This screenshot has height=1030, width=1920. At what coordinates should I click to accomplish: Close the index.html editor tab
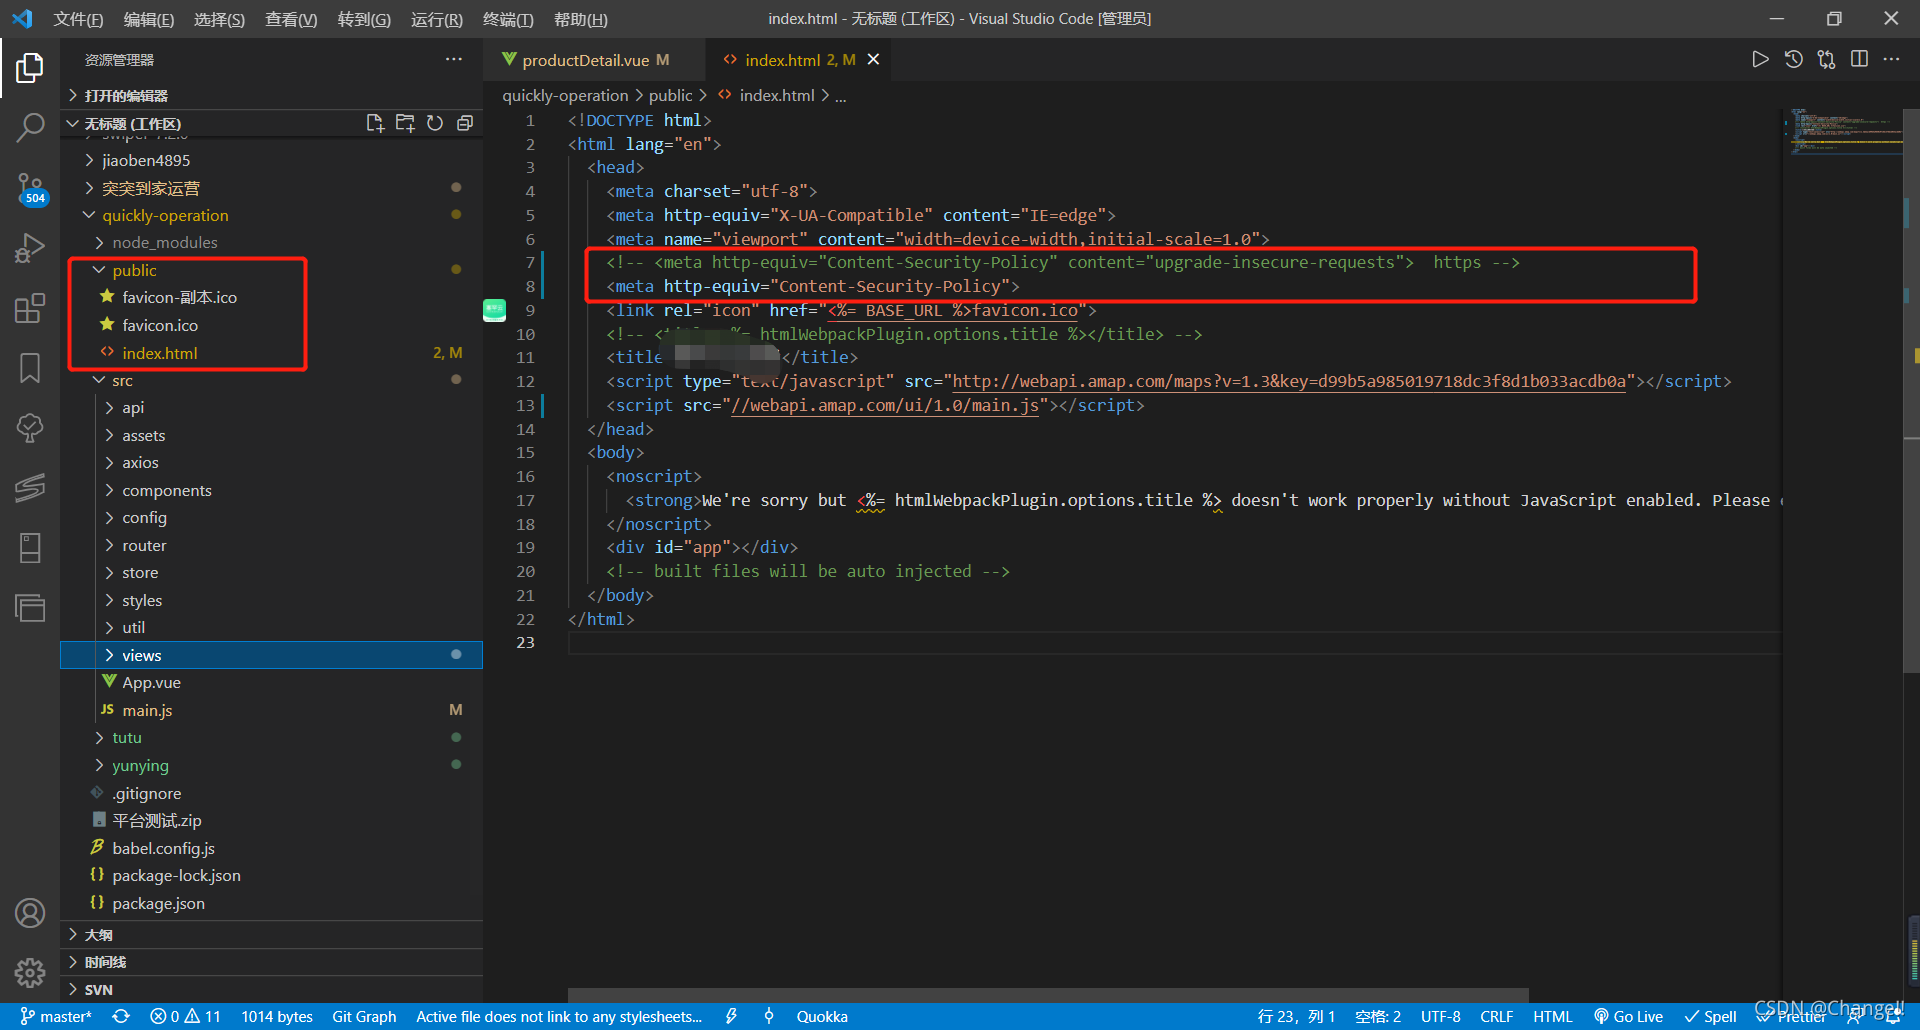pyautogui.click(x=873, y=60)
